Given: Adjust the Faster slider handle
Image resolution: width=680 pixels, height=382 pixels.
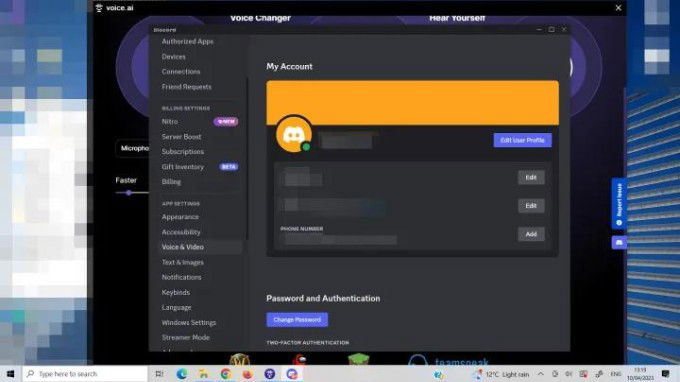Looking at the screenshot, I should point(128,193).
